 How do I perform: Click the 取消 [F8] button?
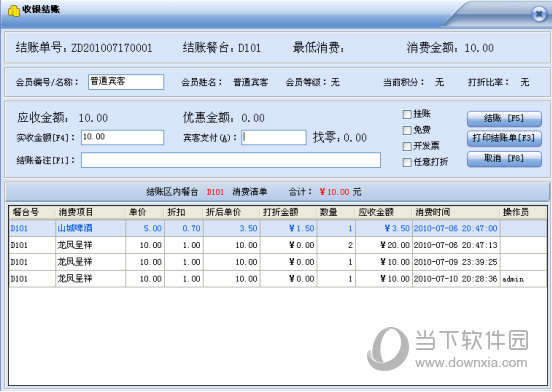pos(504,159)
